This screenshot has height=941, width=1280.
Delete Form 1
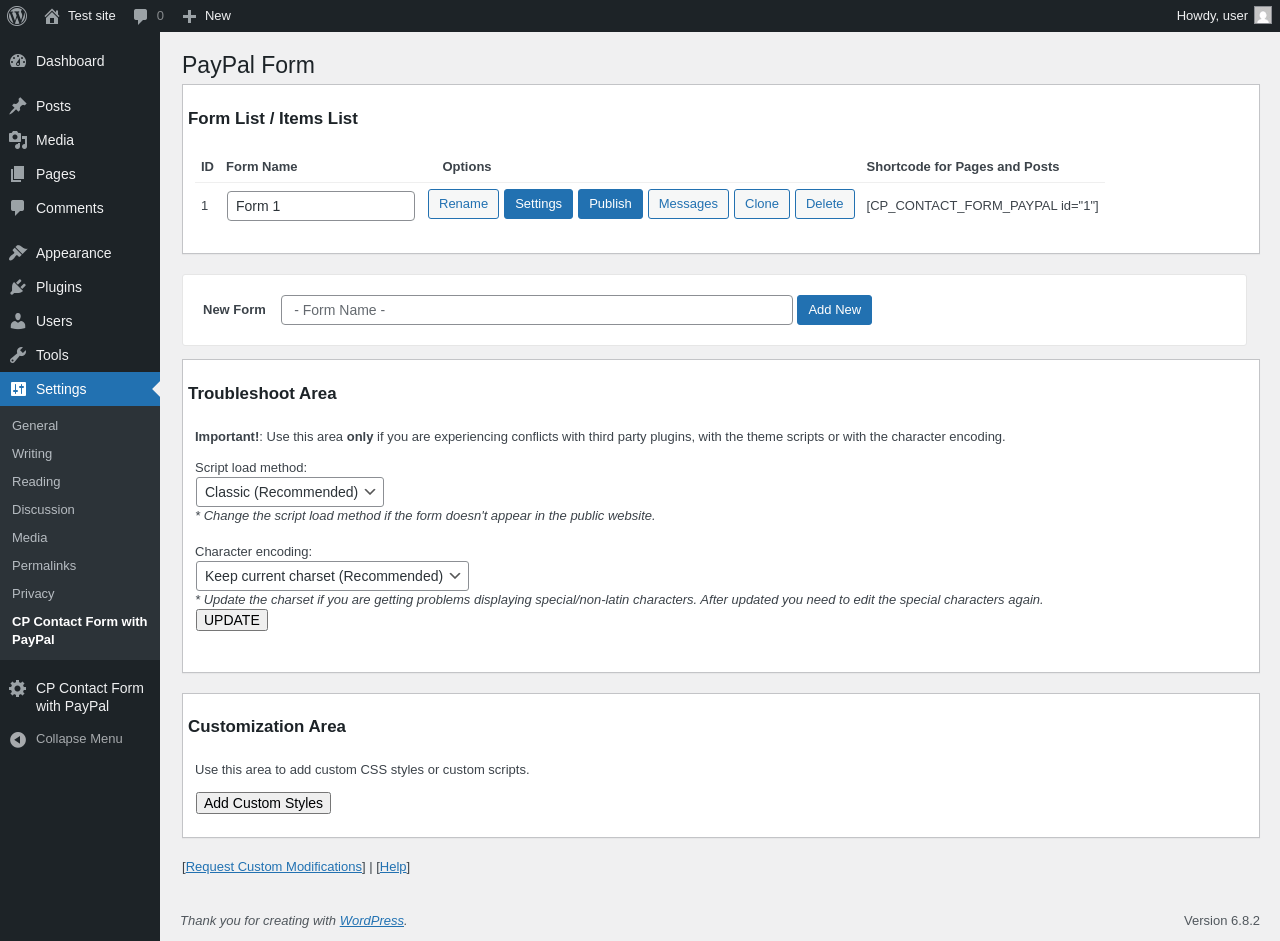click(x=825, y=204)
